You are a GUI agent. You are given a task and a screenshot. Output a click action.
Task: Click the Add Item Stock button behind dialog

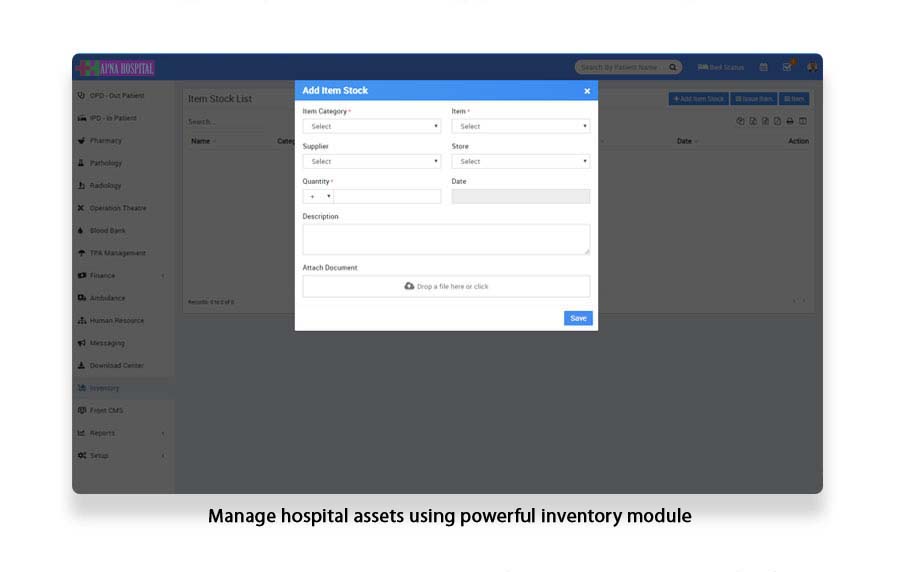click(699, 99)
